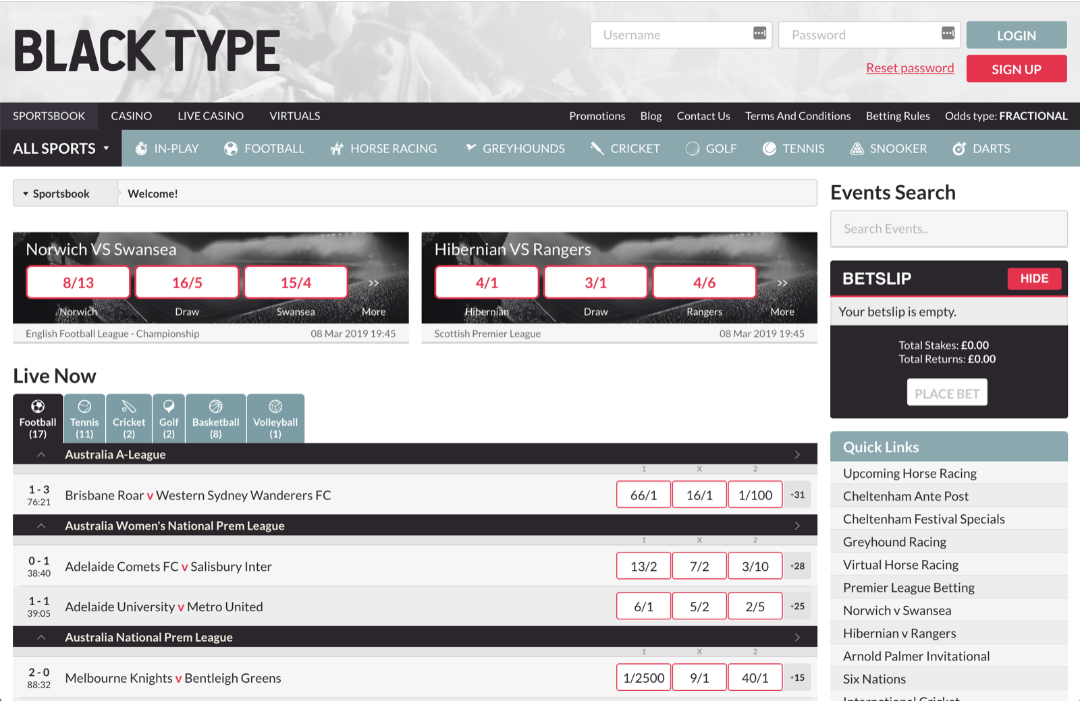This screenshot has height=701, width=1080.
Task: Click the SIGN UP button
Action: click(1017, 69)
